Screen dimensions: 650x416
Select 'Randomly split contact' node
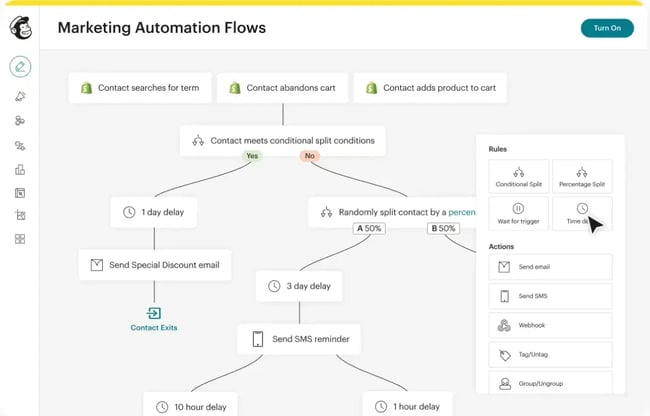click(392, 212)
